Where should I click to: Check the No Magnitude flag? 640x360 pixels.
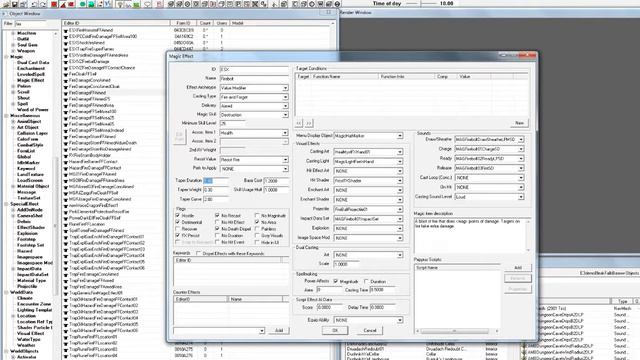257,216
